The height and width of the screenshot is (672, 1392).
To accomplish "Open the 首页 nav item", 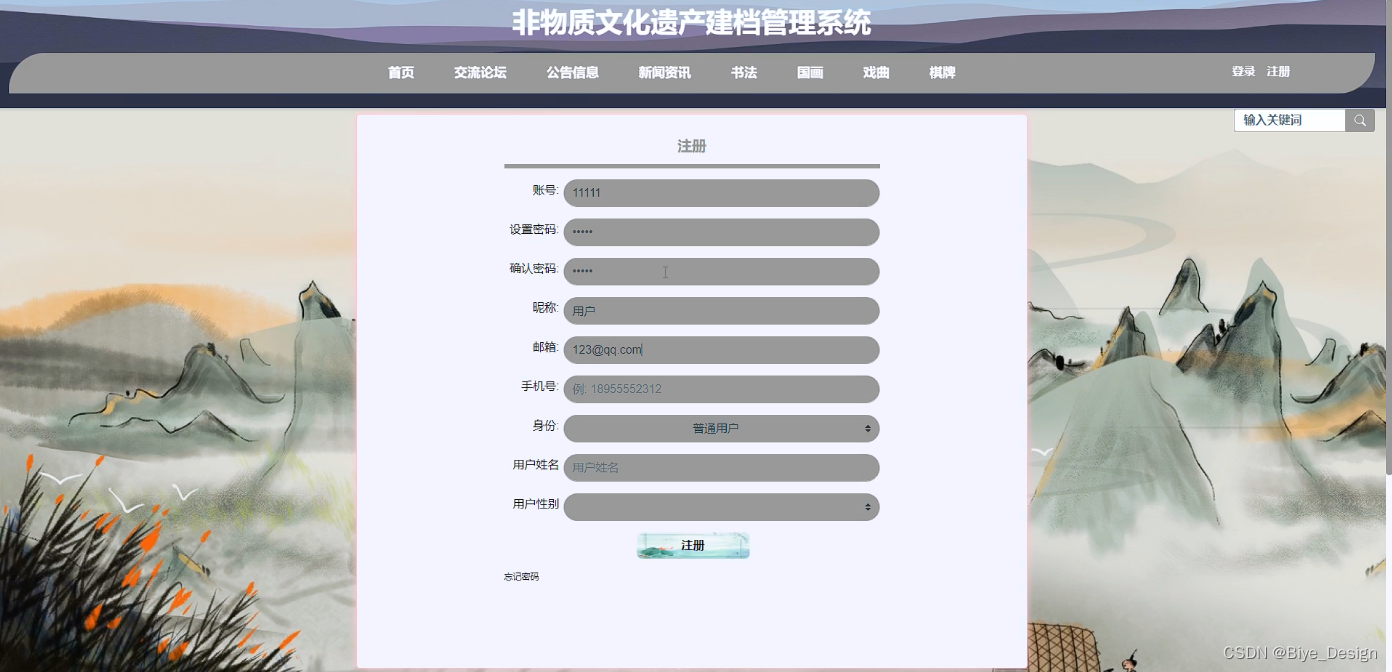I will point(401,73).
